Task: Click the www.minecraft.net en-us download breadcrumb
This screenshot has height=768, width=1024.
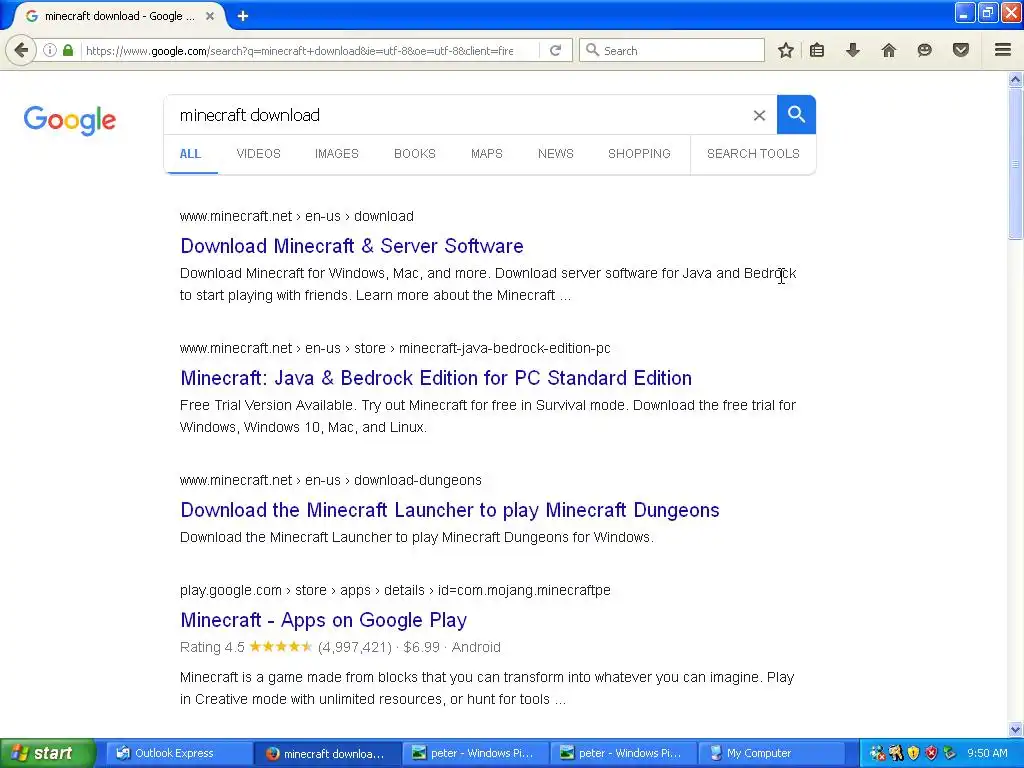Action: [x=296, y=216]
